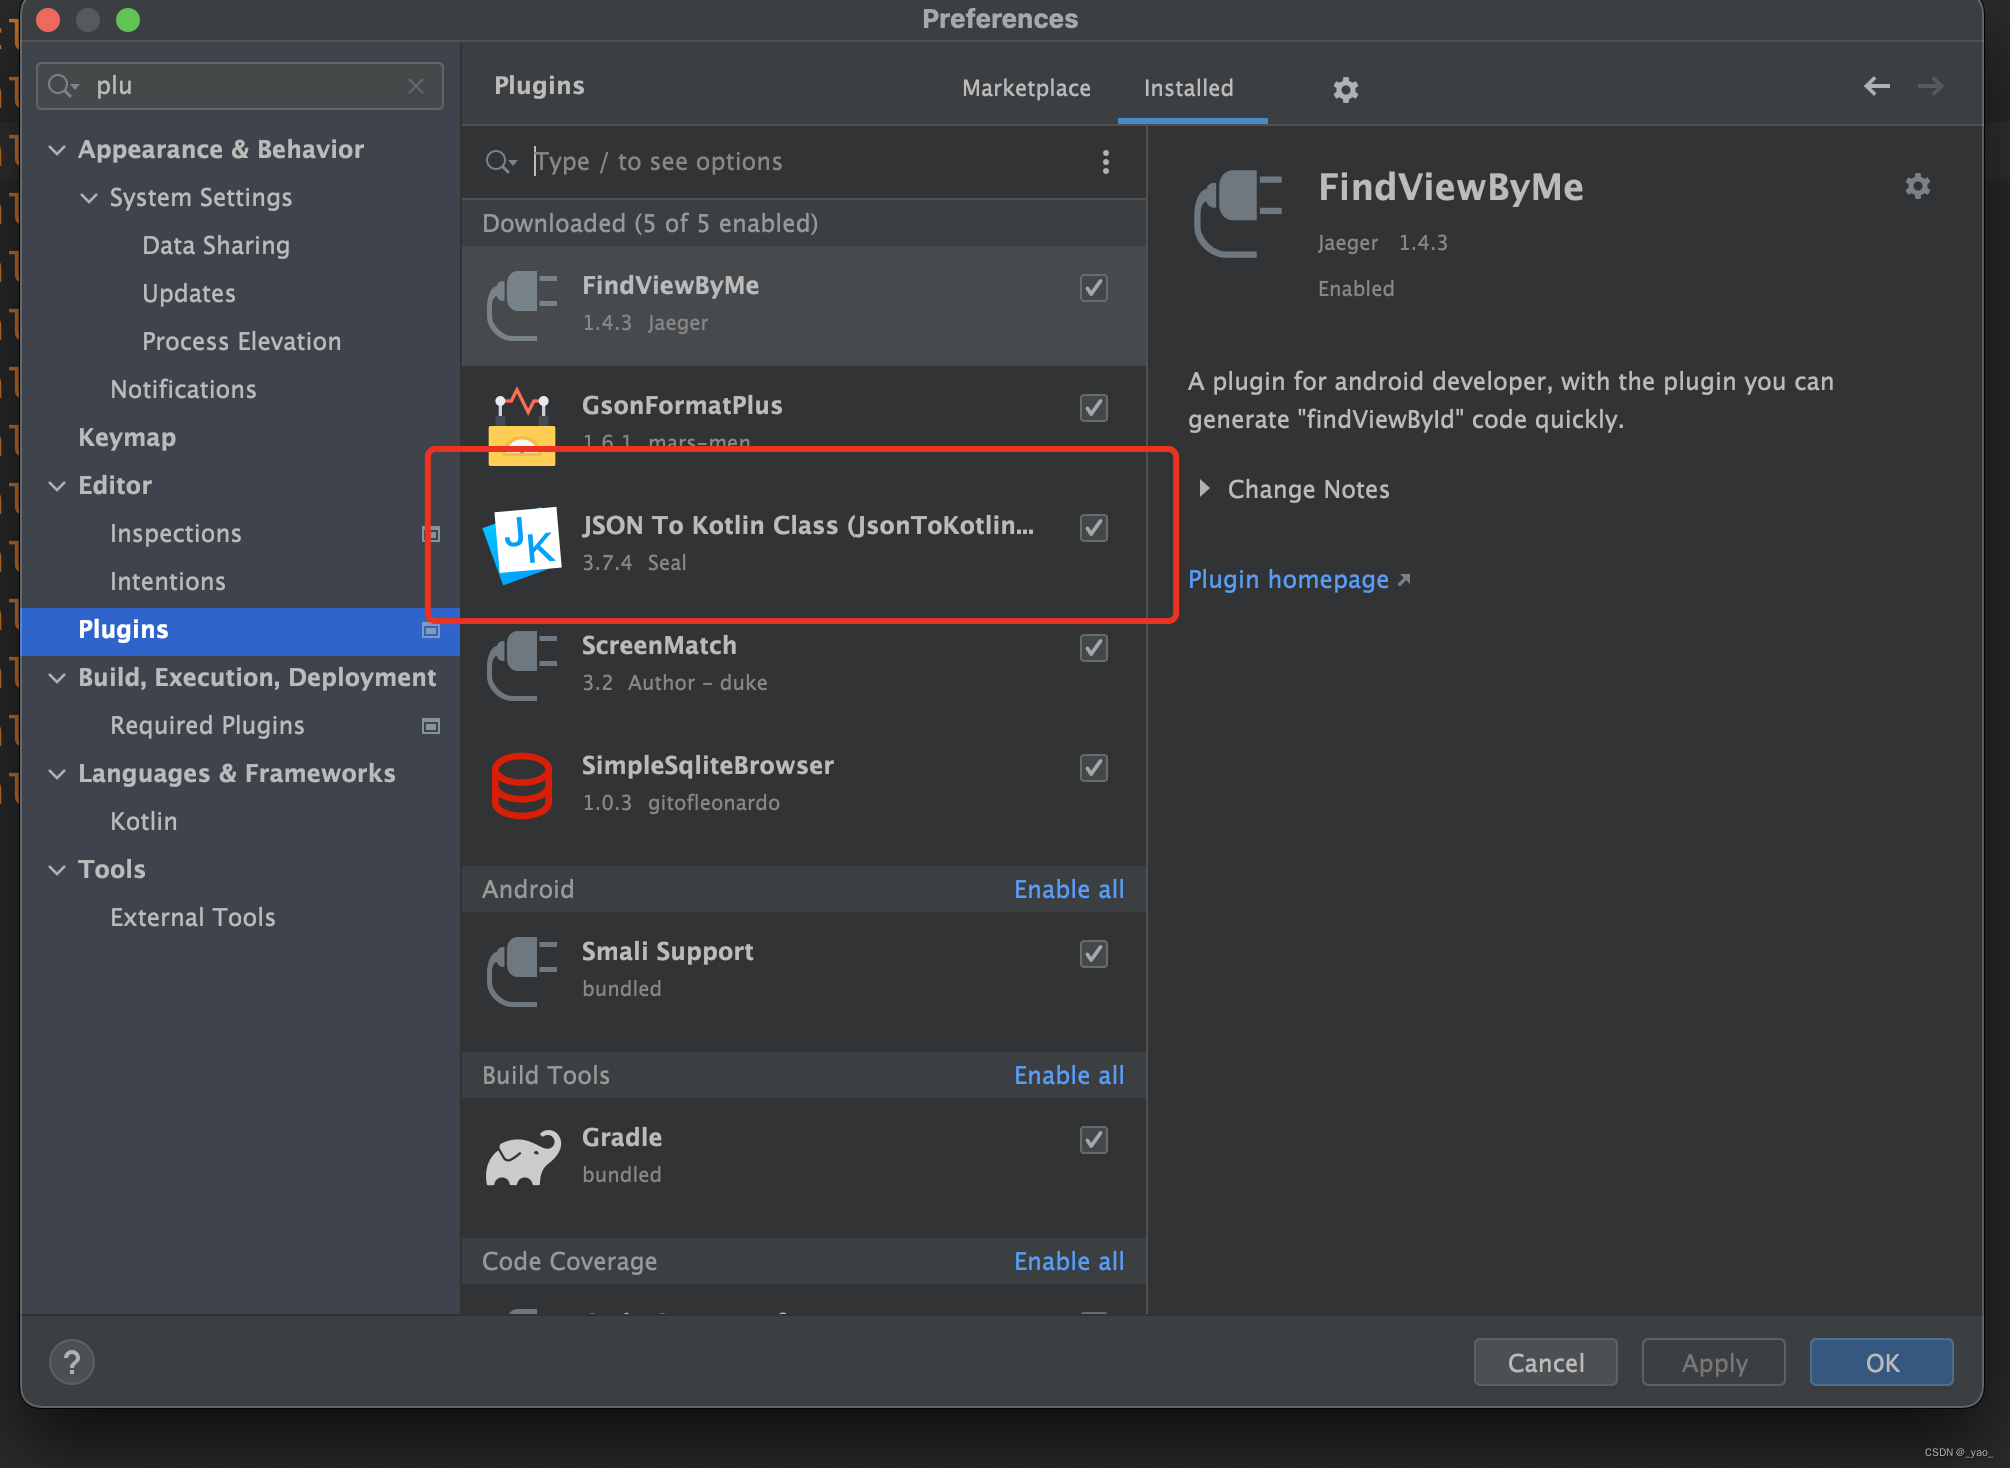Toggle the Smali Support checkbox
The width and height of the screenshot is (2010, 1468).
[1093, 954]
